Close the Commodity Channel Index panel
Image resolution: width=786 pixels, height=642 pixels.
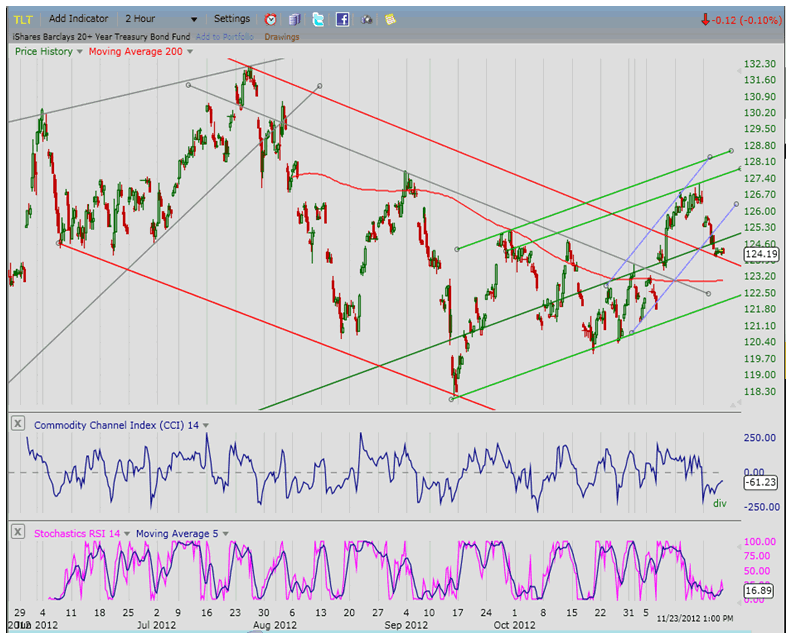[x=19, y=425]
